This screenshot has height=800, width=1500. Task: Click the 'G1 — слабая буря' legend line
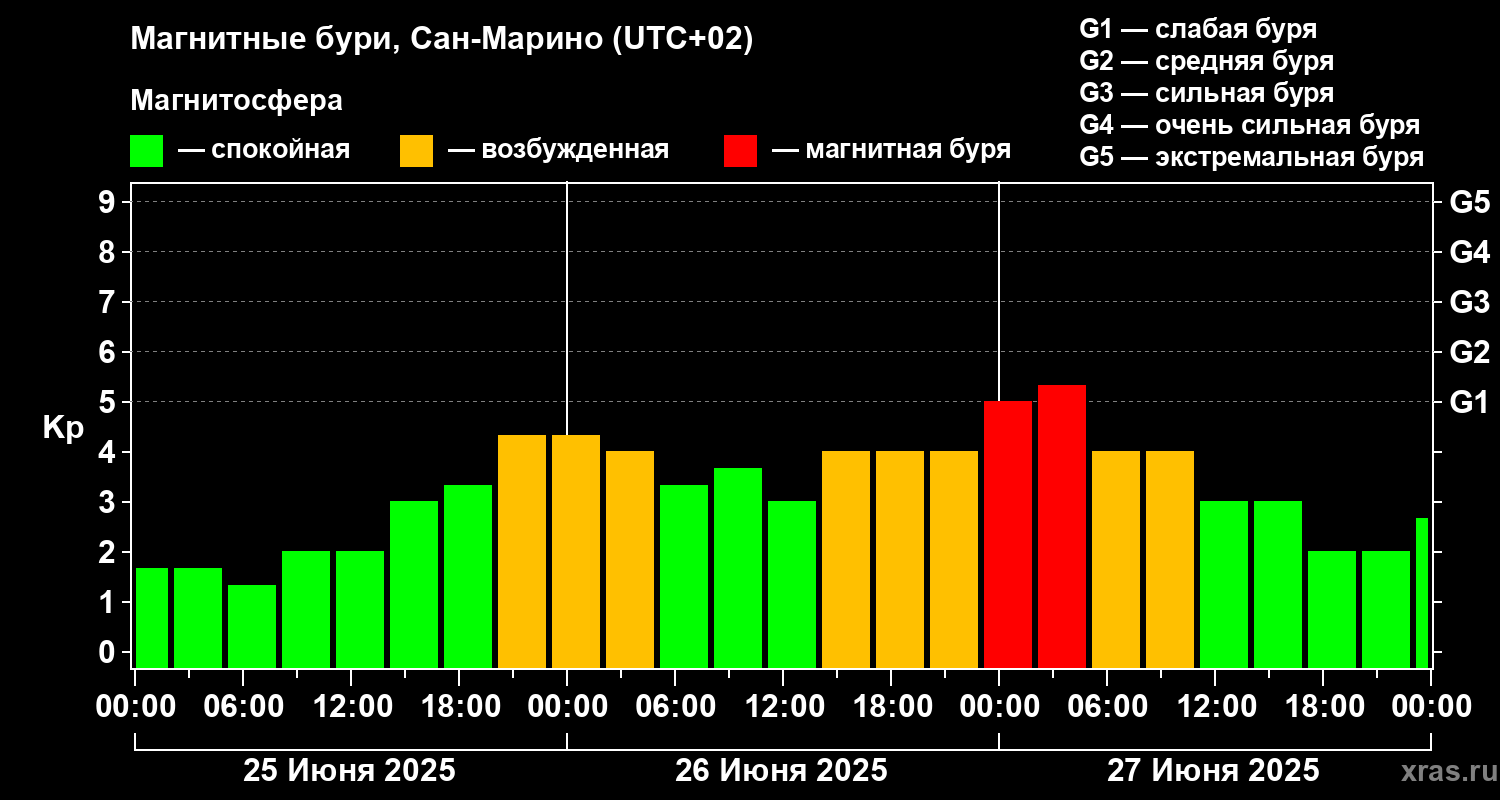(x=1198, y=29)
